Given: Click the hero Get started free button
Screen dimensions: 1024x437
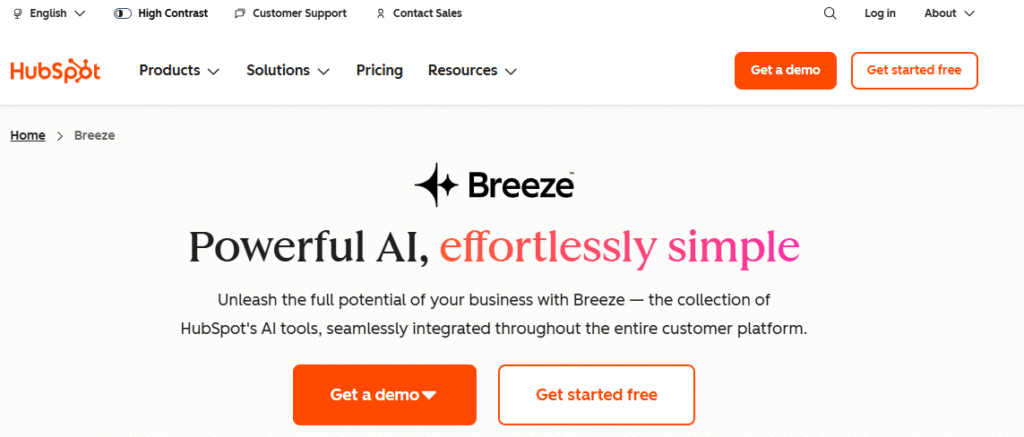Looking at the screenshot, I should (596, 395).
